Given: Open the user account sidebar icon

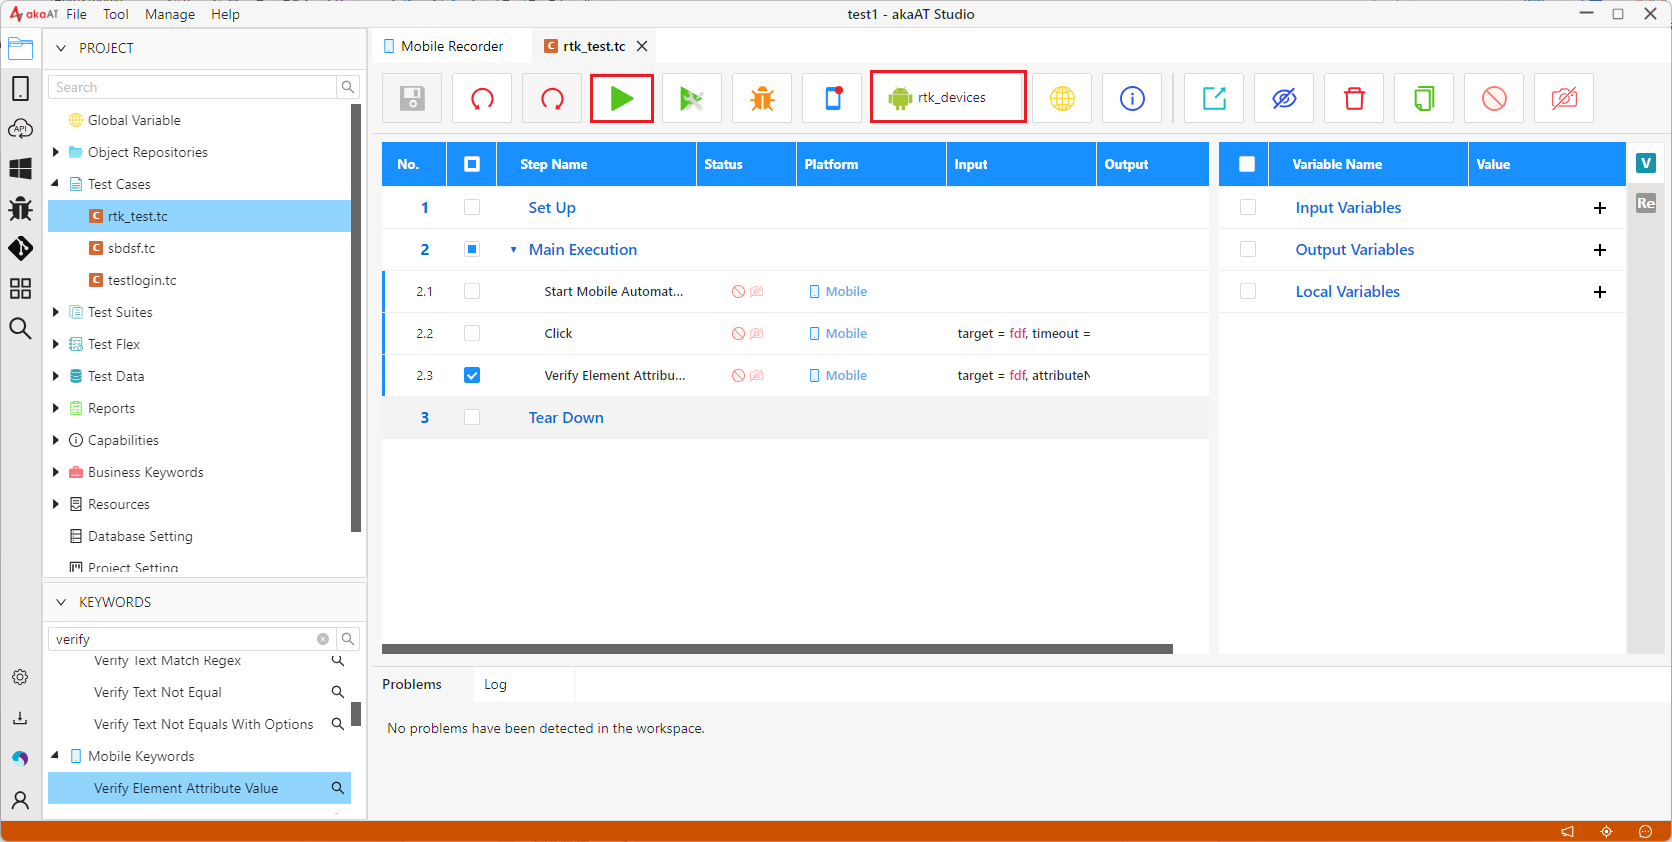Looking at the screenshot, I should [20, 800].
